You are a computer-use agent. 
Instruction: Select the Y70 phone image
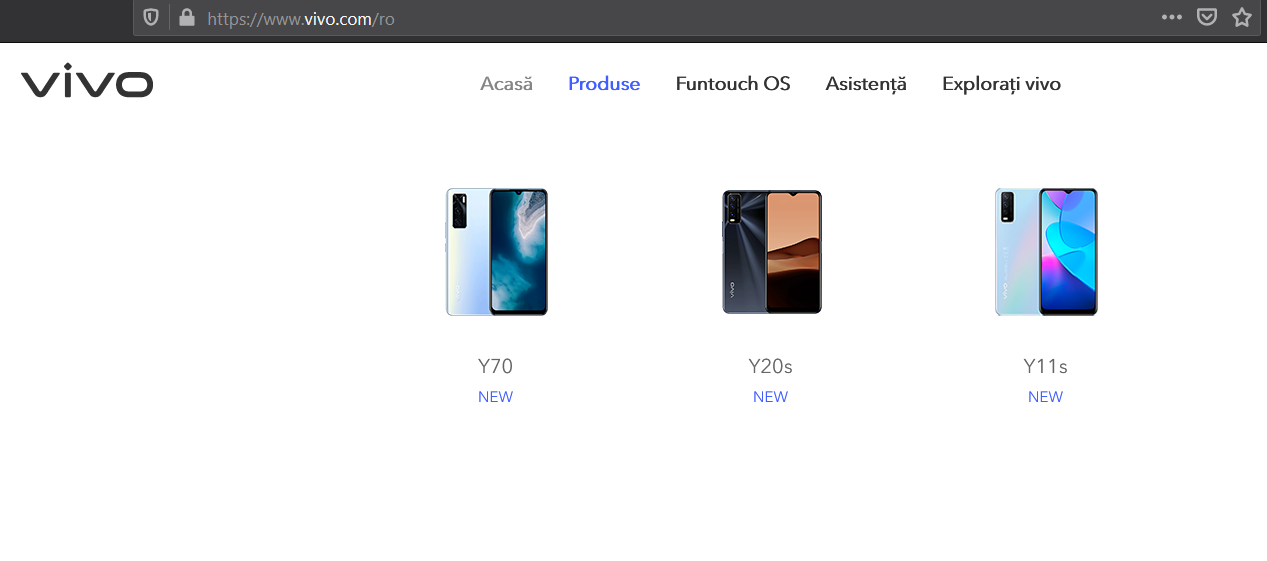pos(496,252)
